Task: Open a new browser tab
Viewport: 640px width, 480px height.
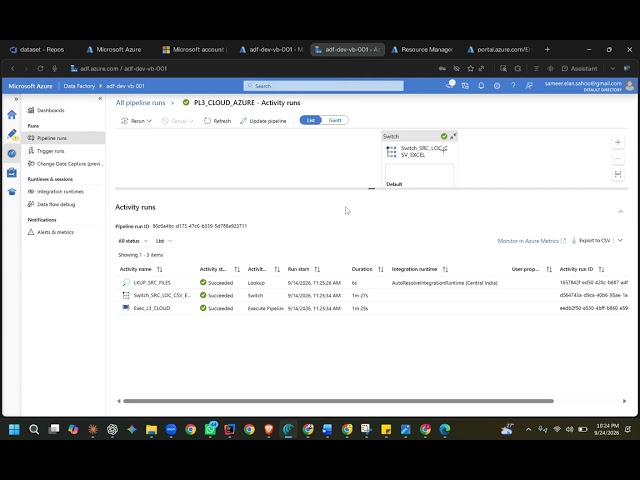Action: (x=547, y=49)
